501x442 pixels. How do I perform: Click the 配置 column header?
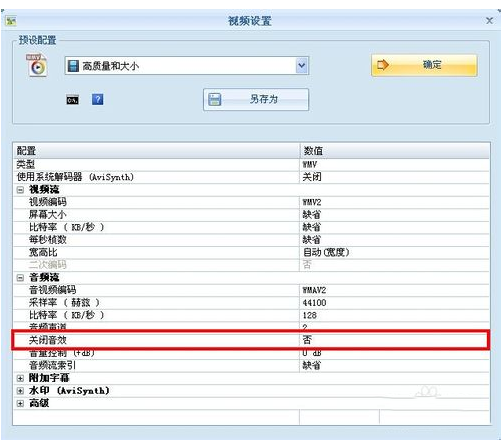(156, 151)
